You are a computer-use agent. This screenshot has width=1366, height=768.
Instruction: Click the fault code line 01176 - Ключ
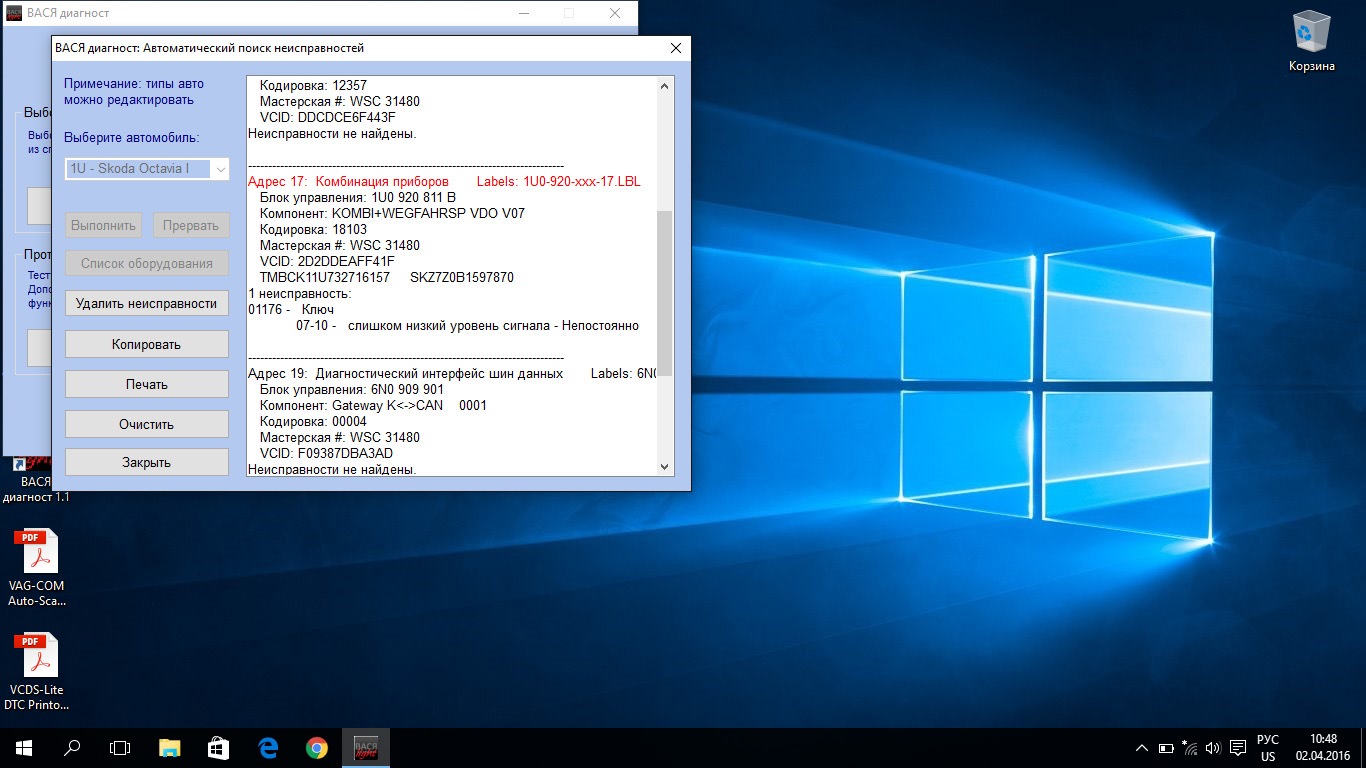pyautogui.click(x=291, y=310)
